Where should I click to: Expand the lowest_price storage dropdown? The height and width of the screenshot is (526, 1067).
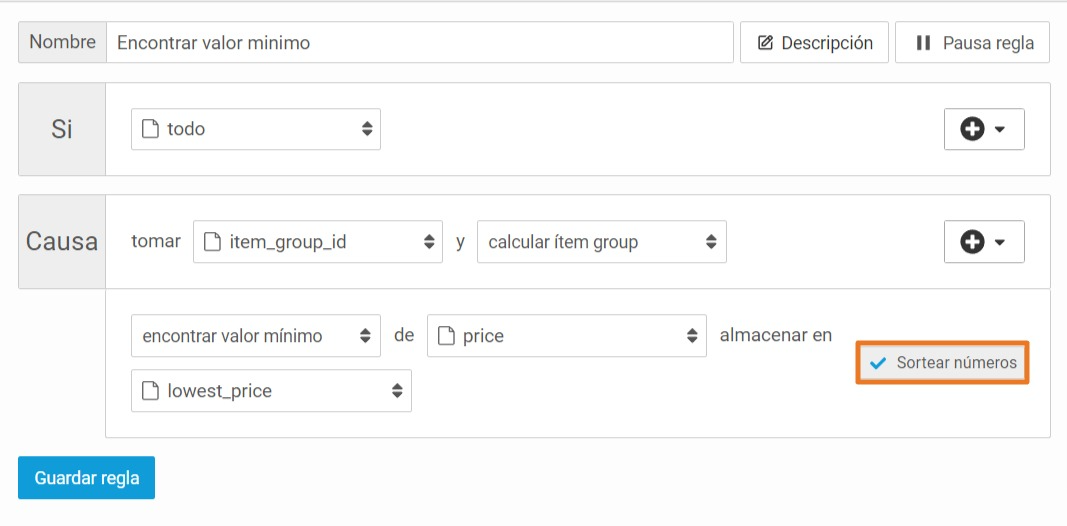point(272,391)
